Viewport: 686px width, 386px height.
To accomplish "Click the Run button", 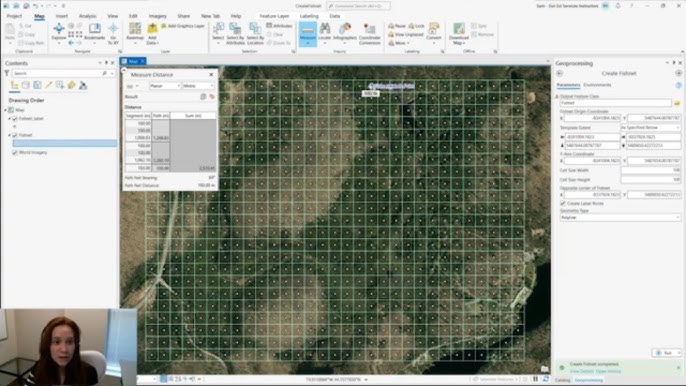I will (x=664, y=353).
